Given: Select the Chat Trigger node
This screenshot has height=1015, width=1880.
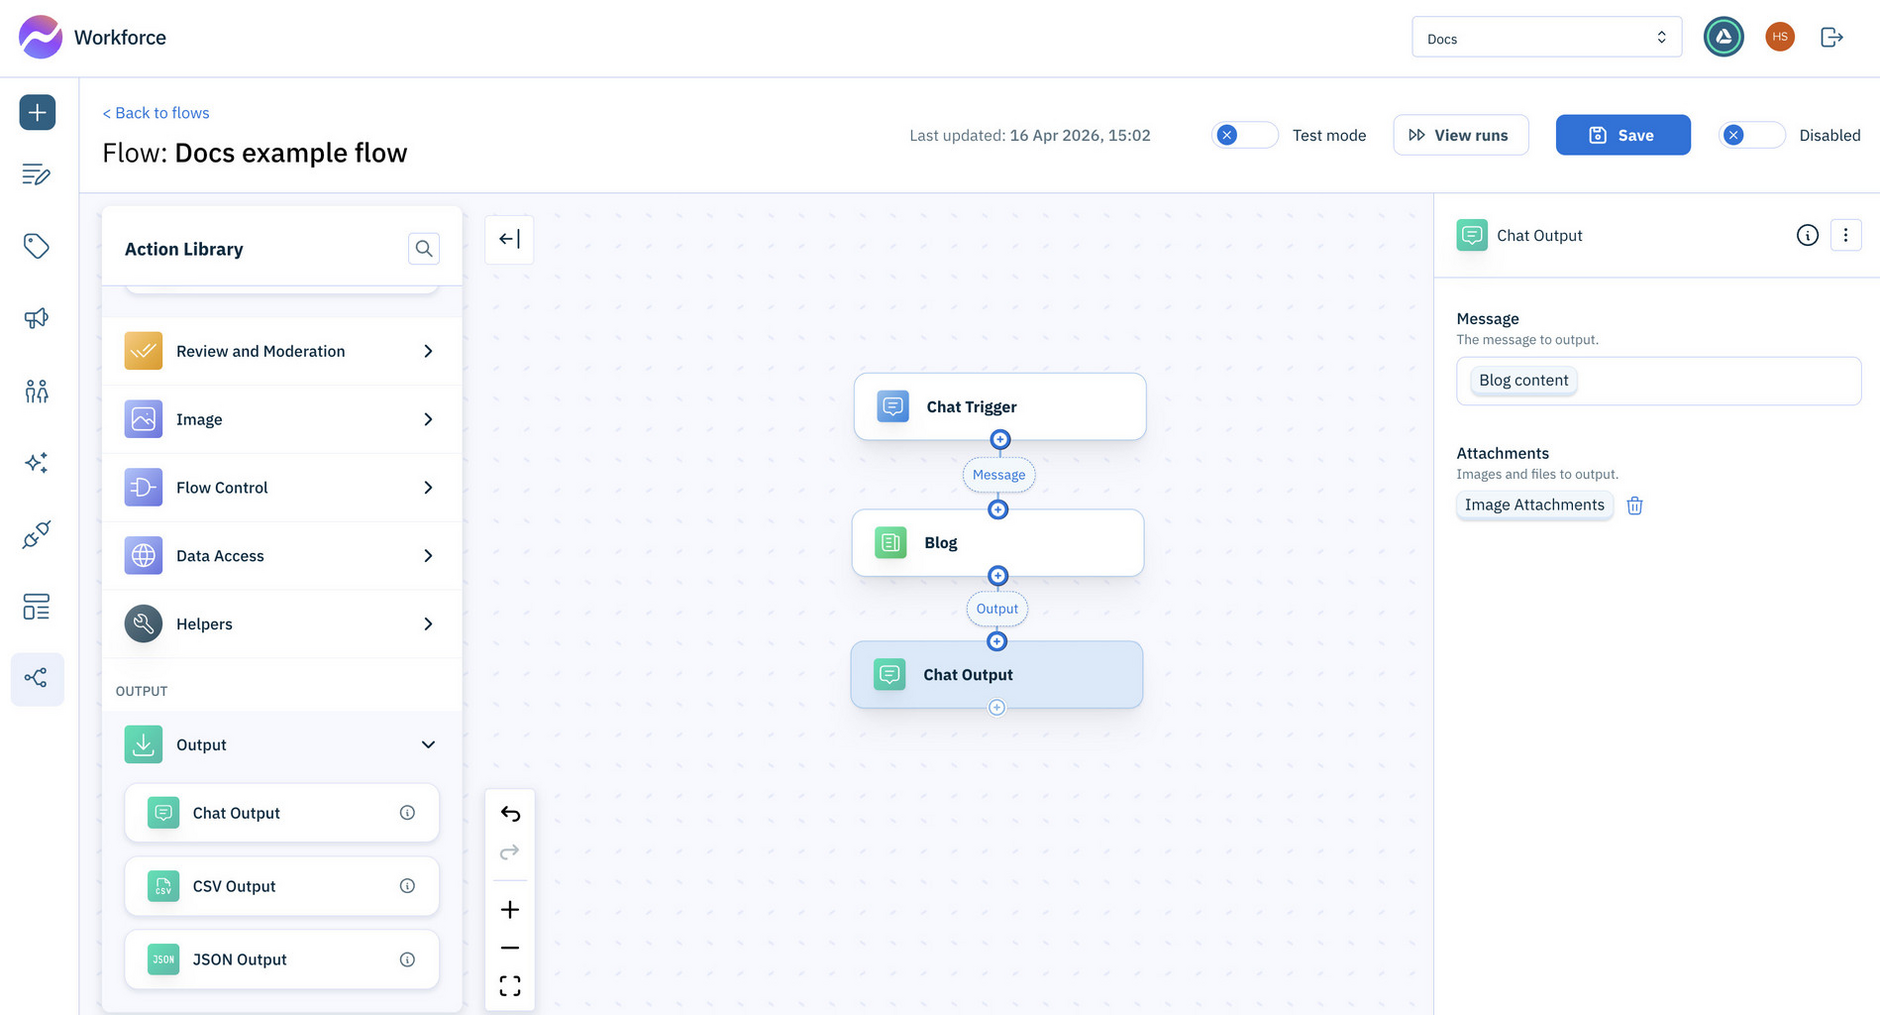Looking at the screenshot, I should 1000,406.
